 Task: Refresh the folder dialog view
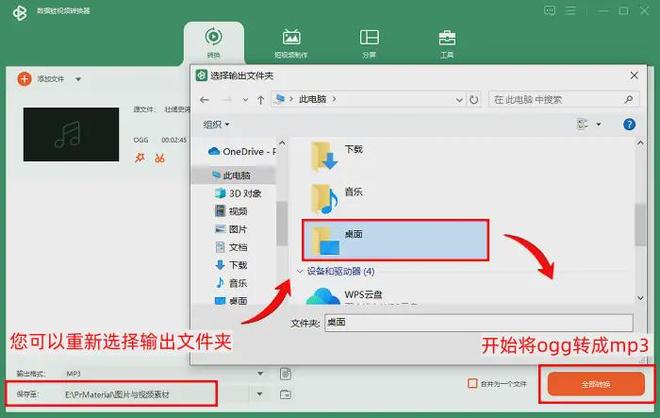point(474,100)
